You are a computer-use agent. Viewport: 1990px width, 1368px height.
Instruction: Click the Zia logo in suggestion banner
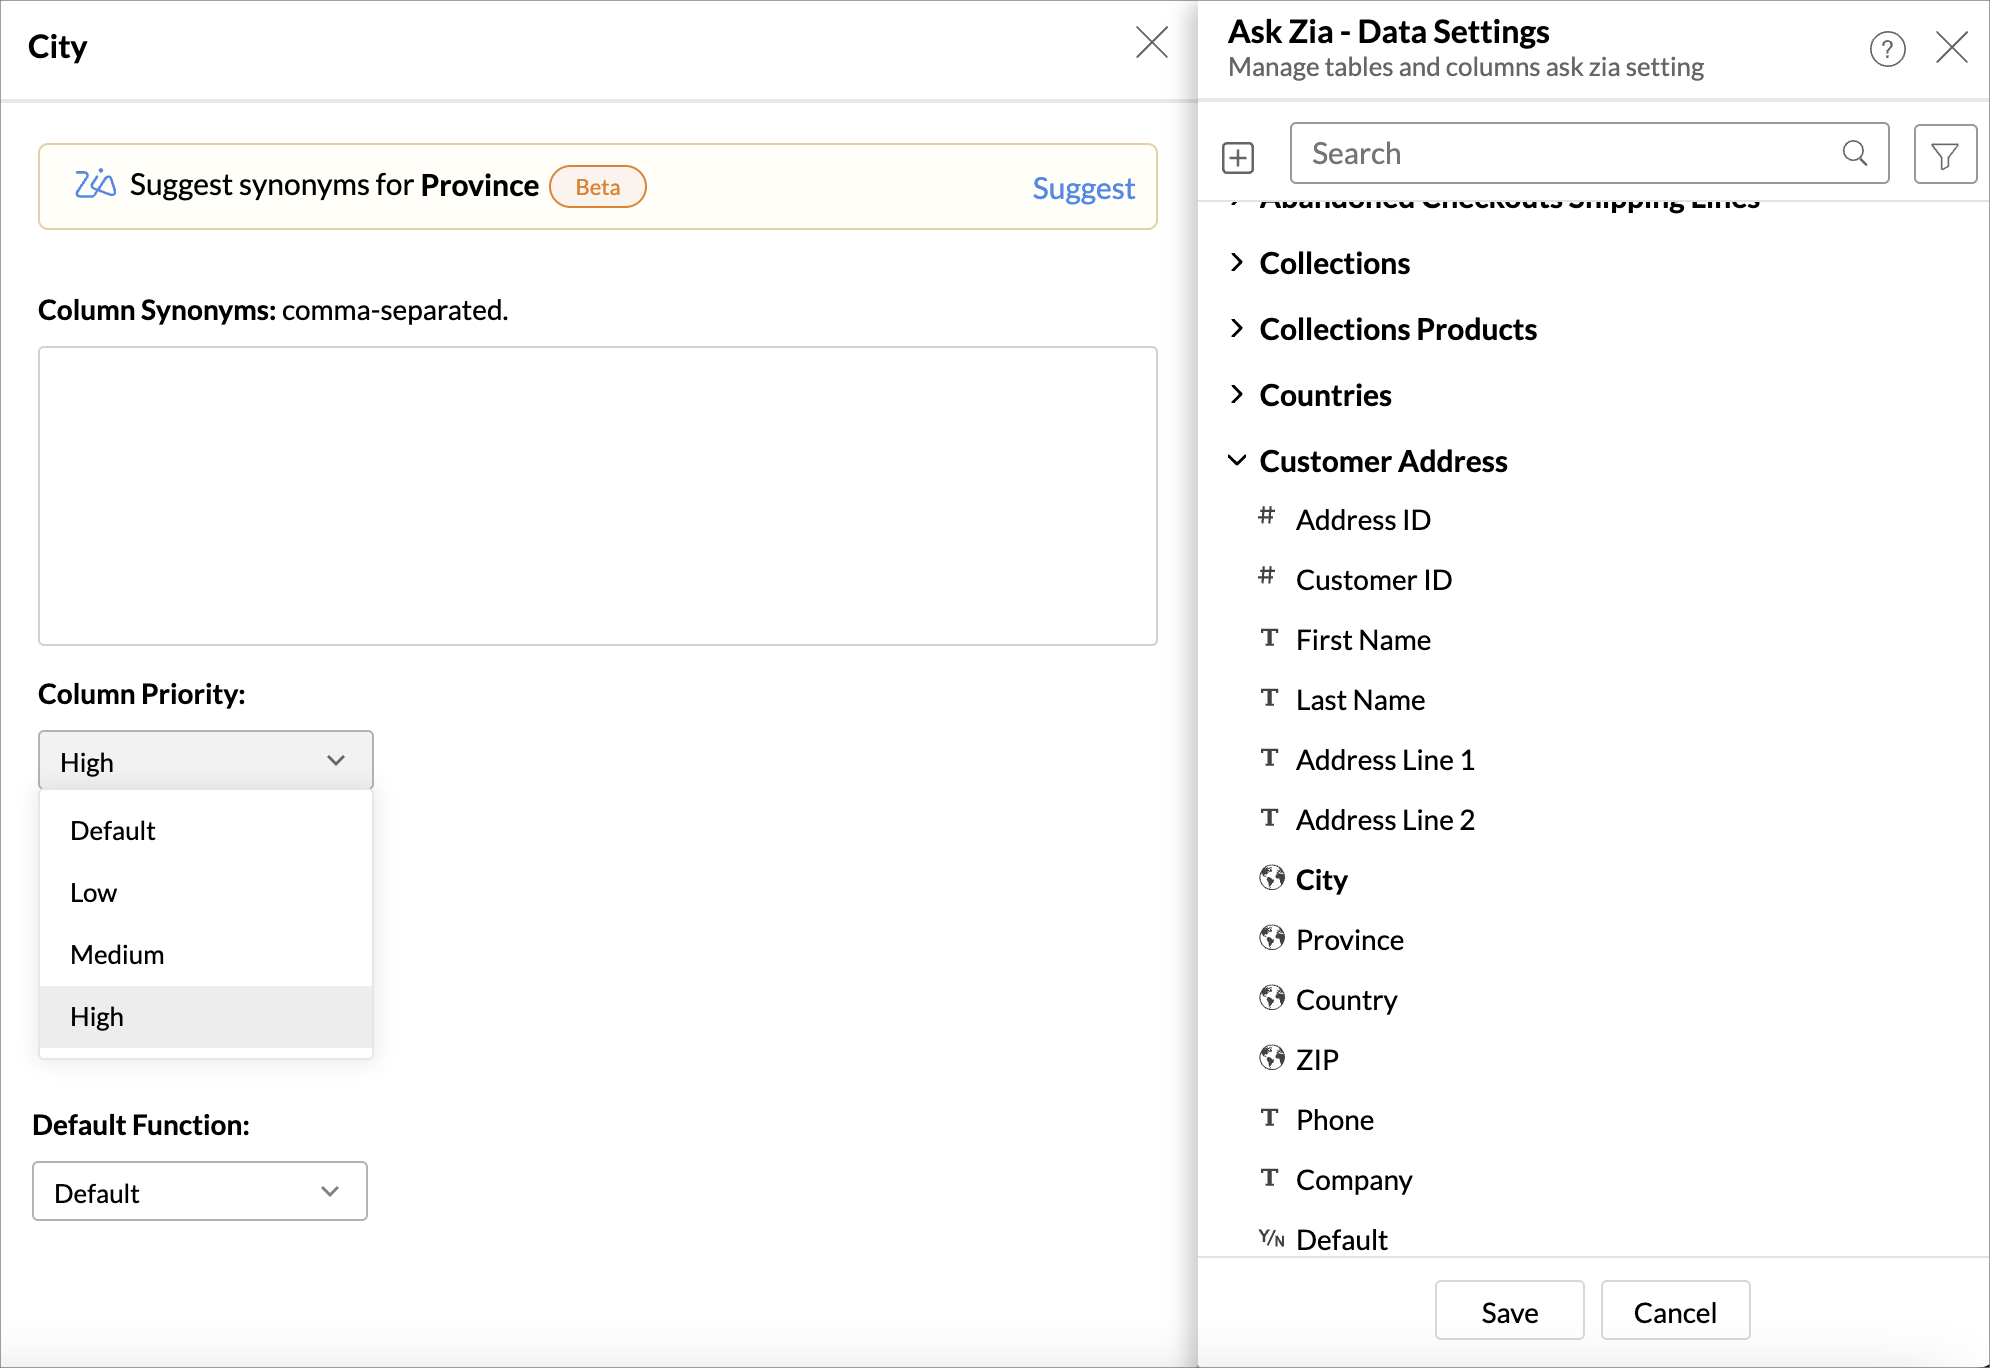(95, 185)
